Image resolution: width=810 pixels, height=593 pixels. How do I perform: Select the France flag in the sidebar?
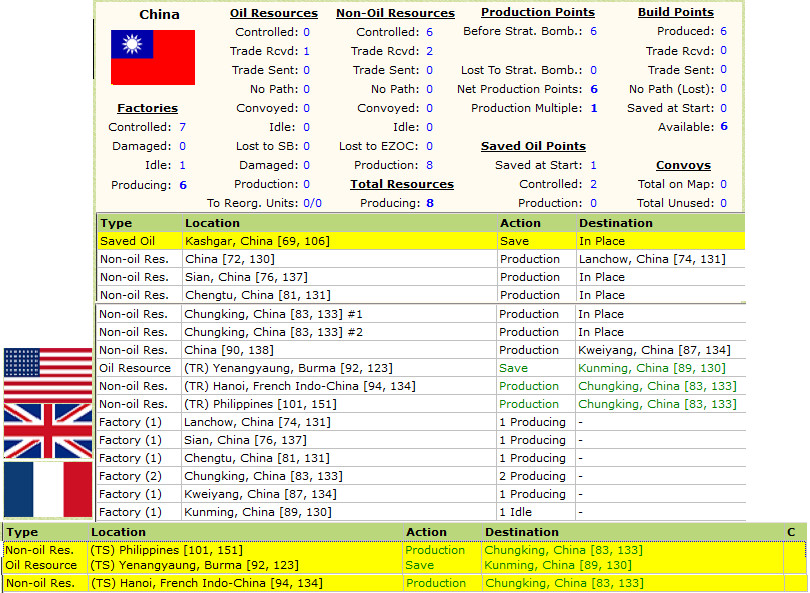click(x=47, y=491)
